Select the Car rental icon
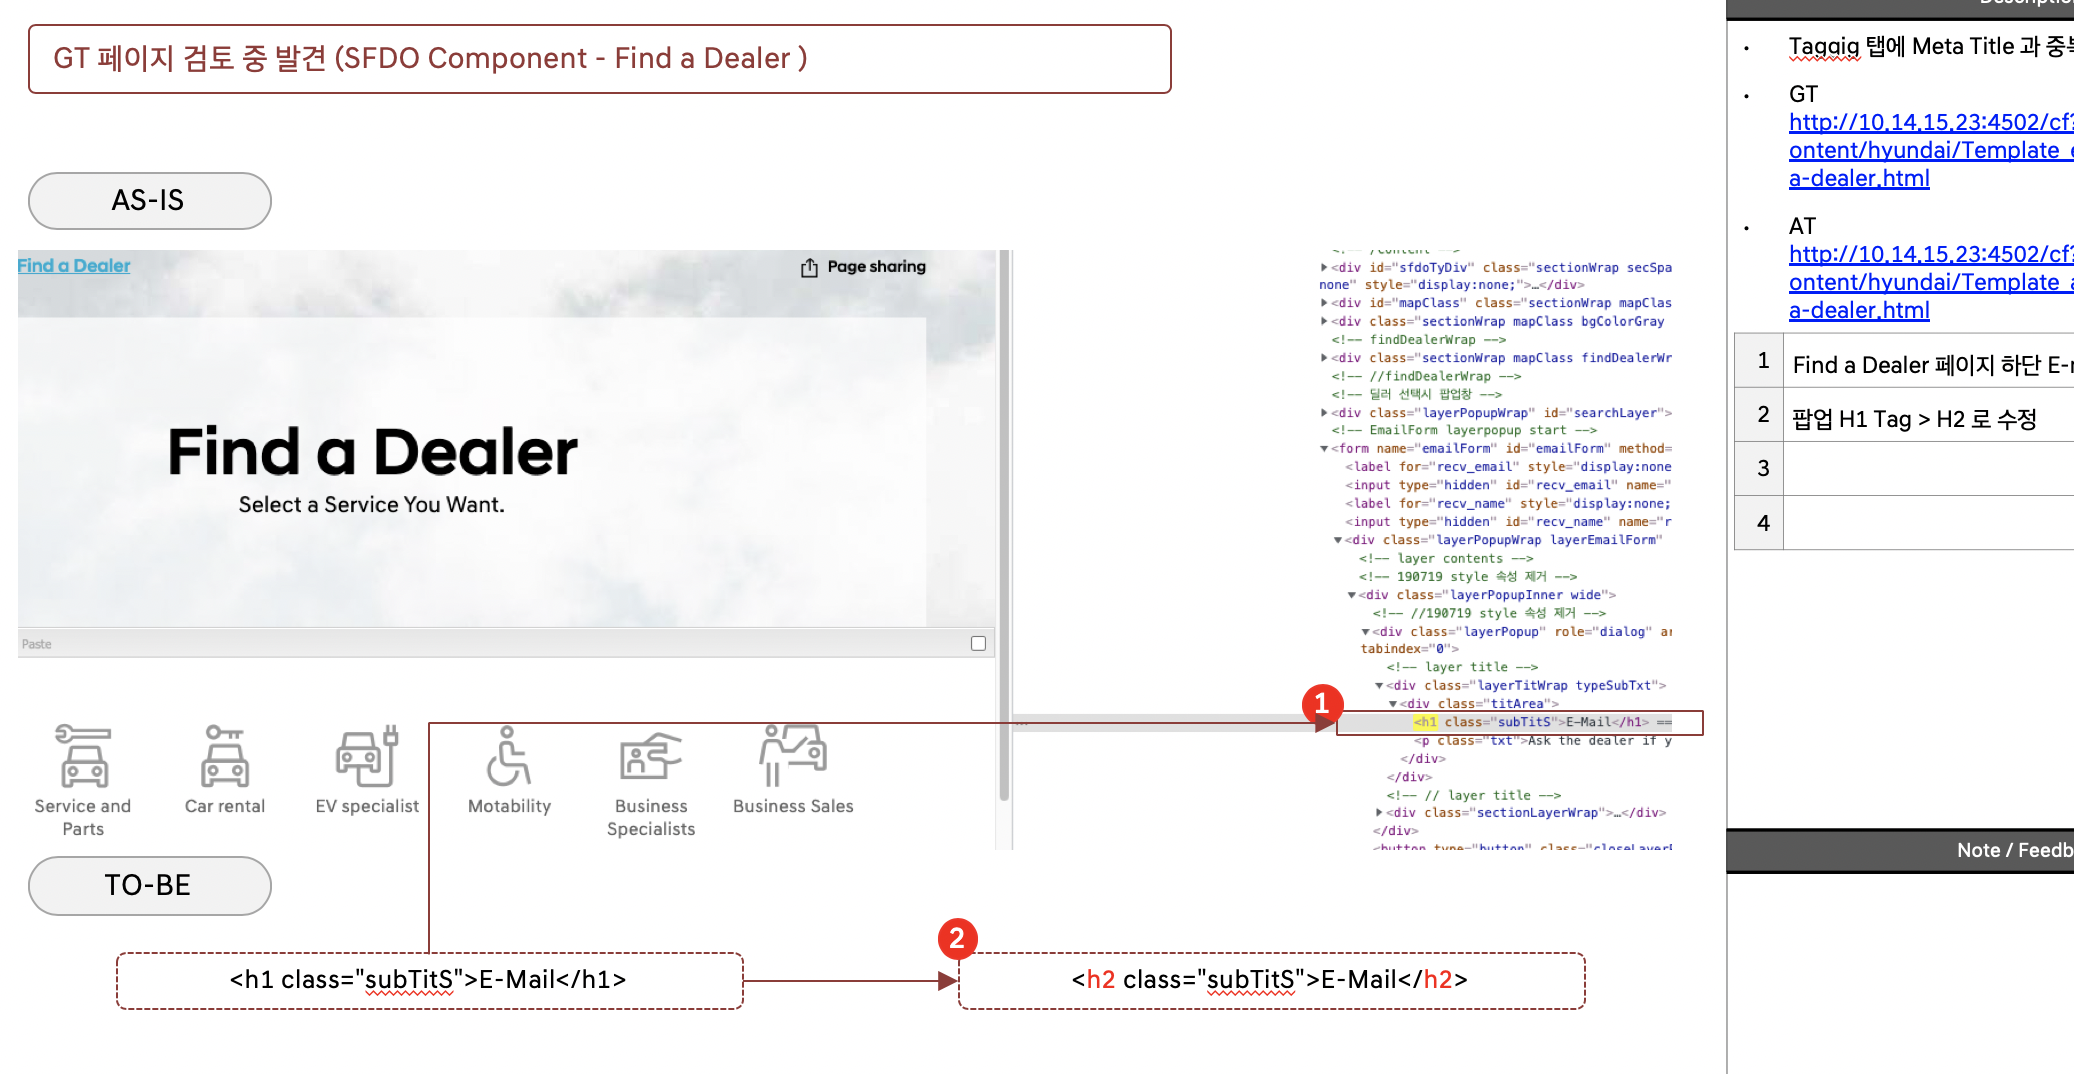This screenshot has height=1074, width=2074. (225, 757)
